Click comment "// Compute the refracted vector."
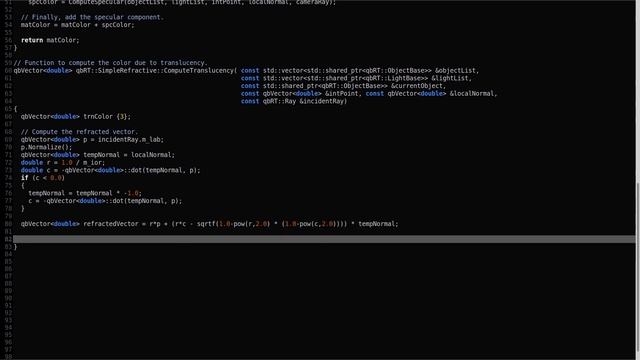This screenshot has width=640, height=360. coord(80,132)
